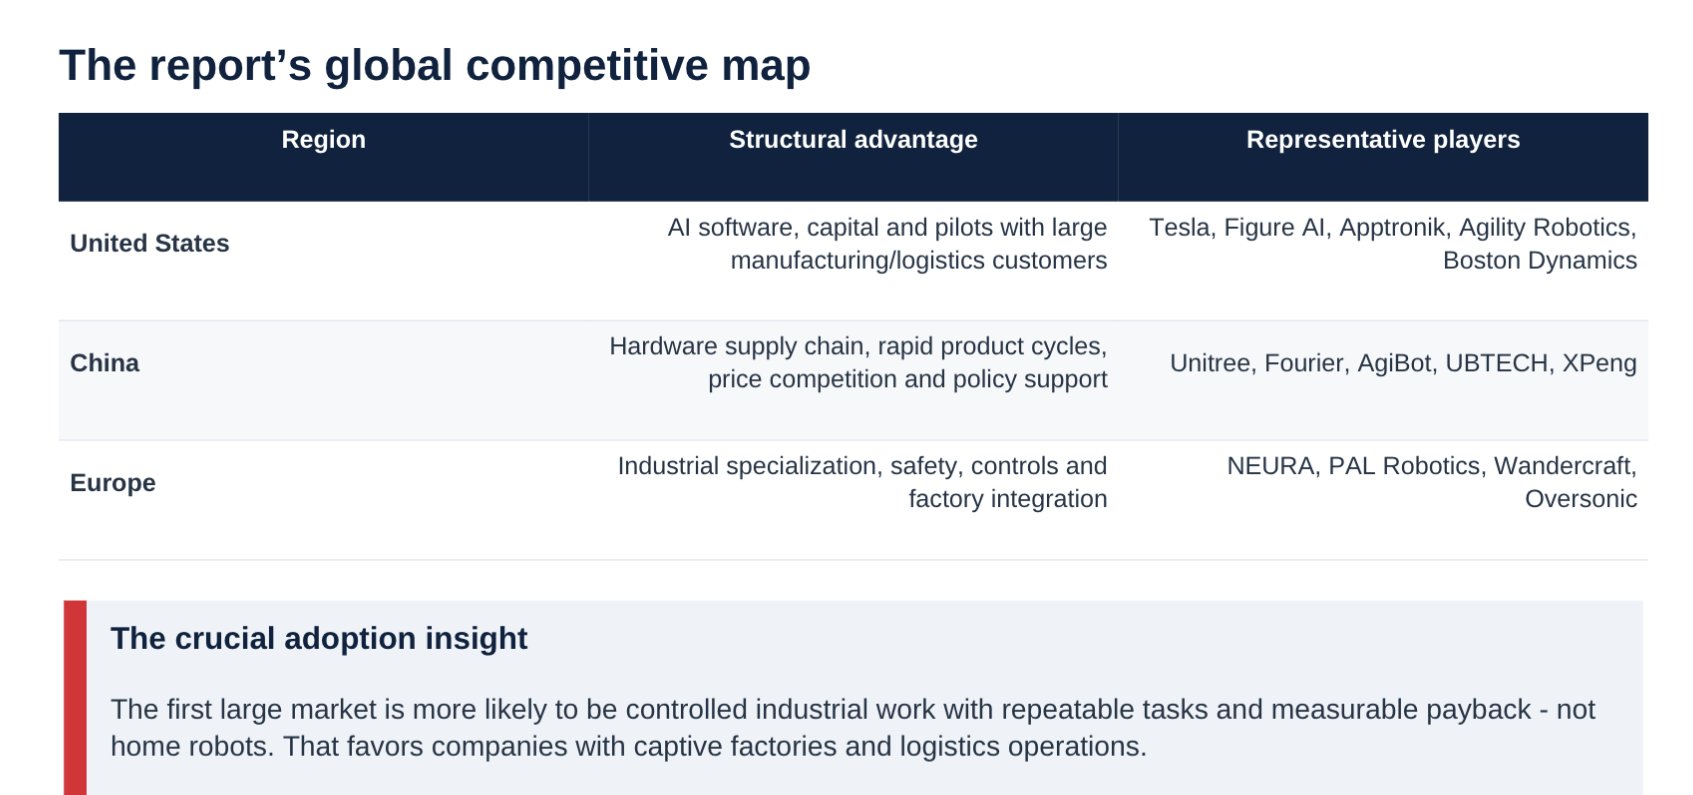The image size is (1693, 795).
Task: Select the Unitree, Fourier, AgiBot players cell
Action: [1383, 380]
